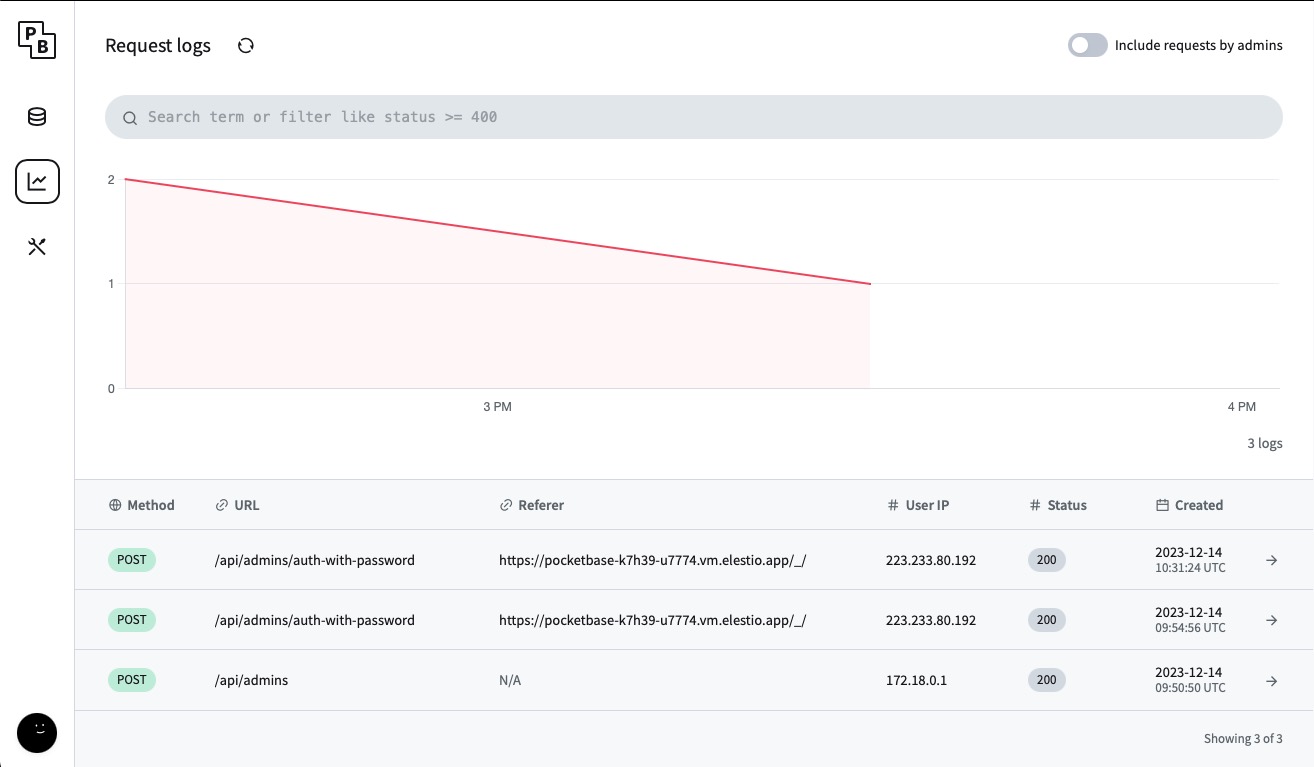Click the 3 logs label above the table
The height and width of the screenshot is (767, 1314).
1265,443
